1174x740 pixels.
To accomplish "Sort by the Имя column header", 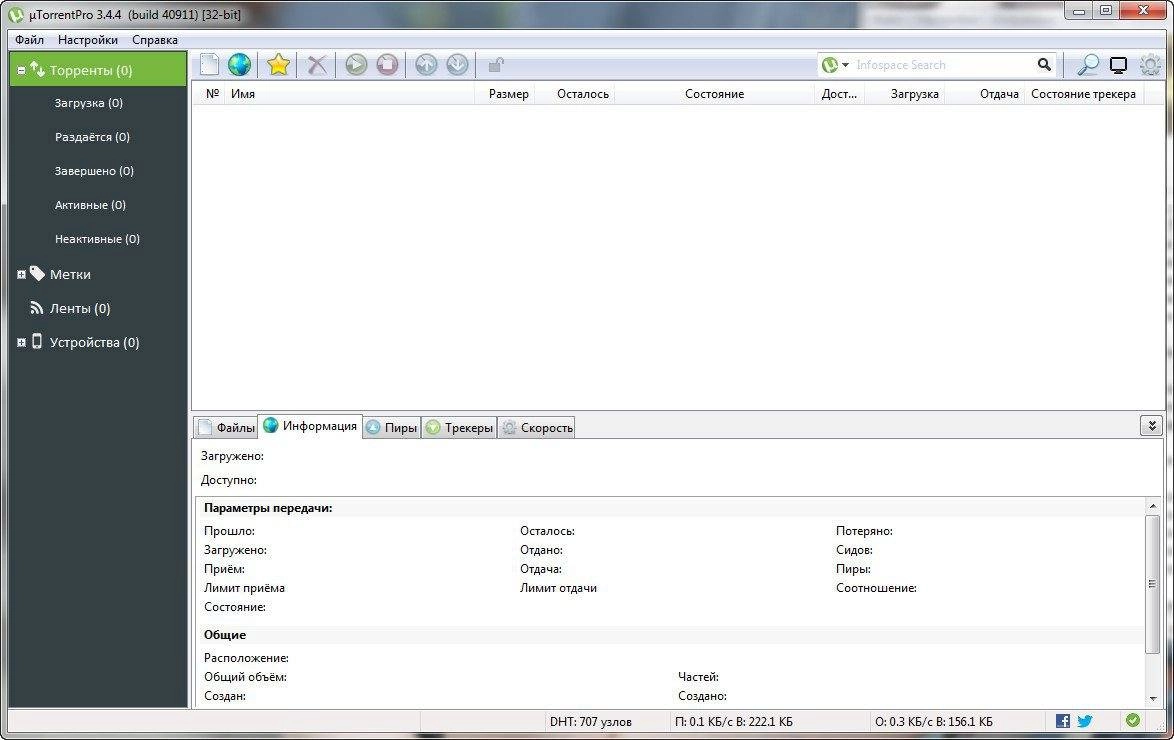I will pos(351,94).
